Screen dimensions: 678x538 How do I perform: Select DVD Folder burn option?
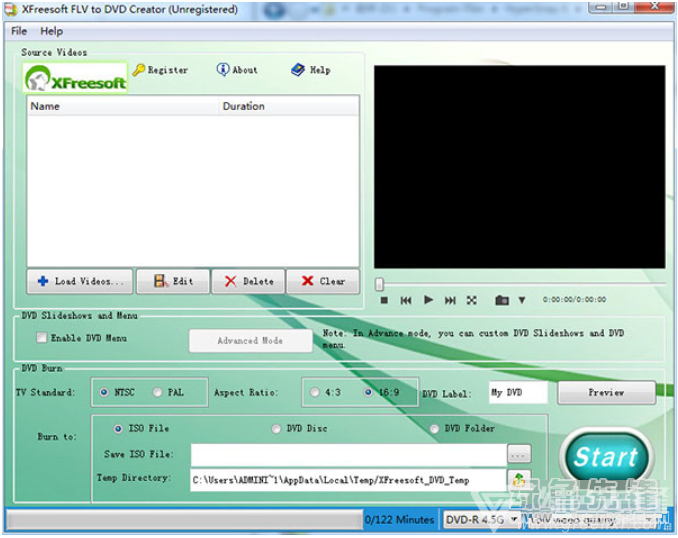[434, 429]
